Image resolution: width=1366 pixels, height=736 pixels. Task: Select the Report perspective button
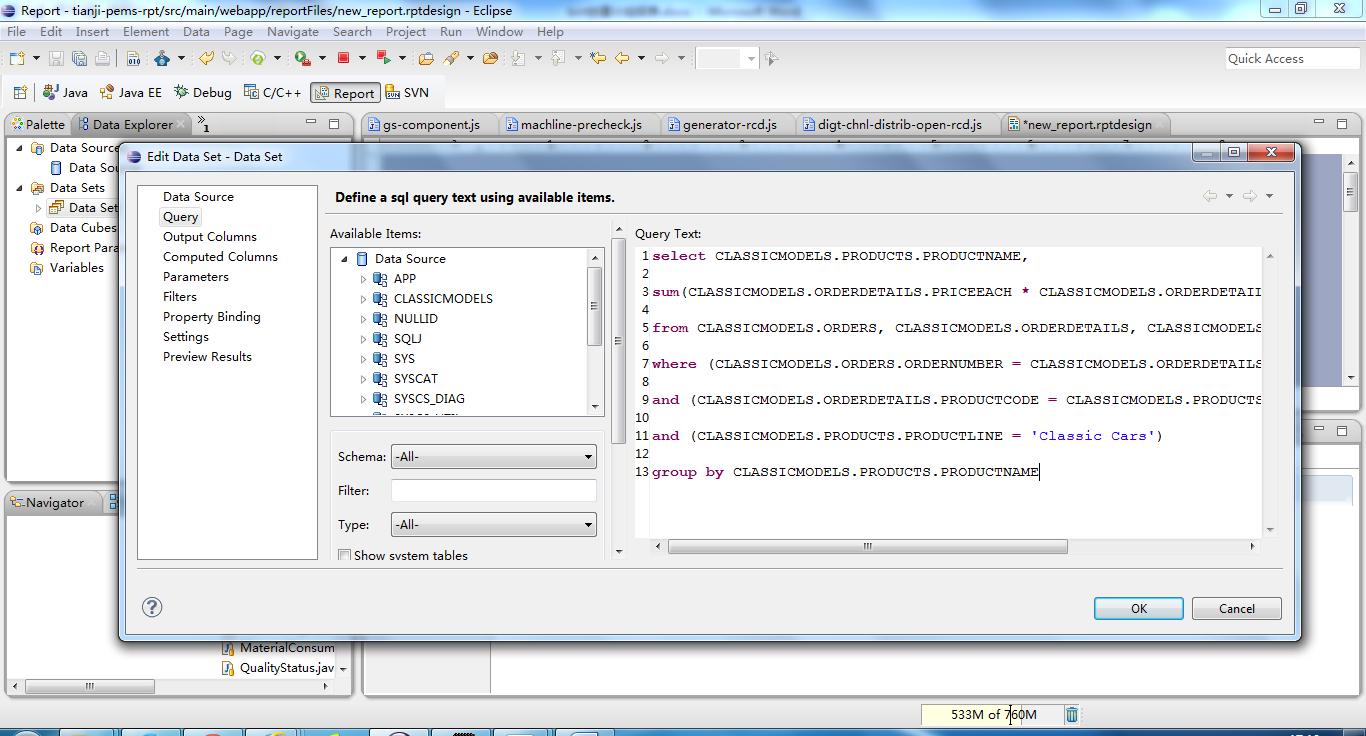tap(344, 93)
